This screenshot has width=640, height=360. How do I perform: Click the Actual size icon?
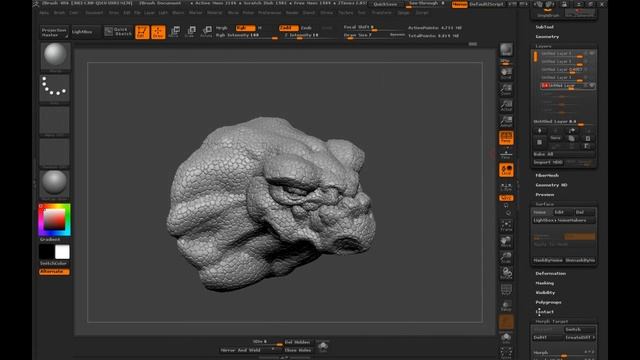(506, 105)
